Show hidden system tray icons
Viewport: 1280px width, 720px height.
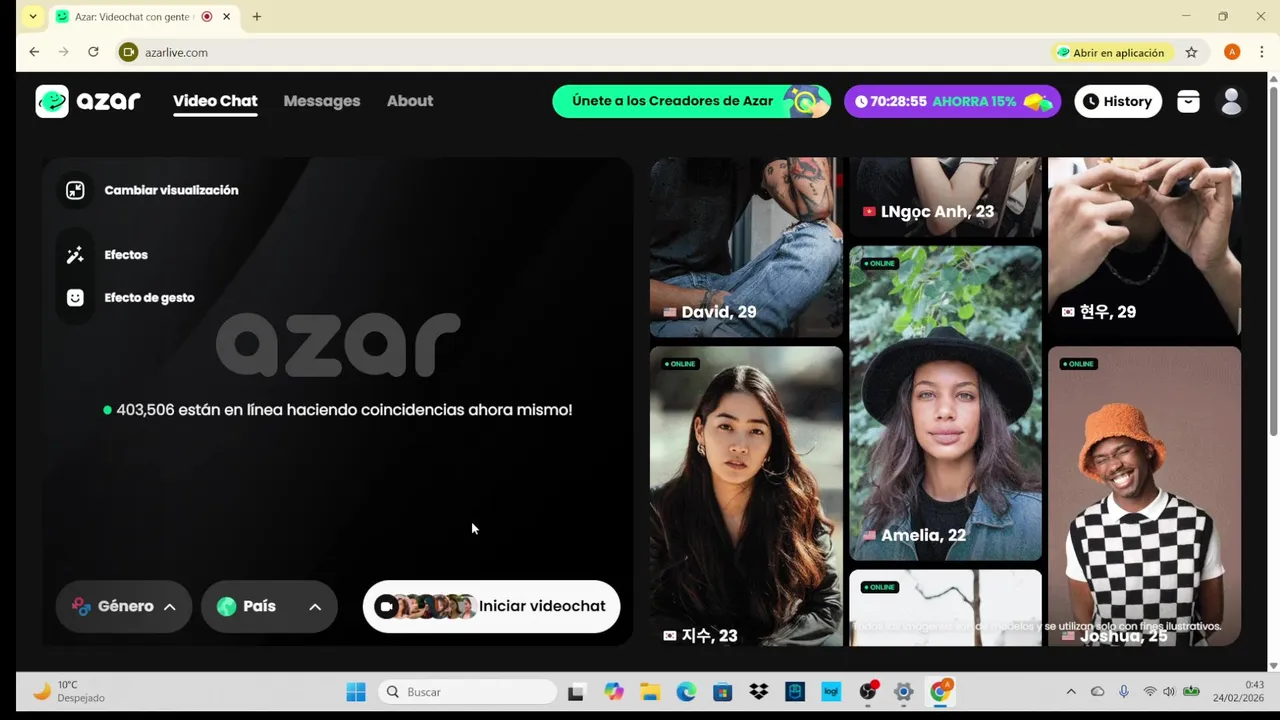(1071, 692)
